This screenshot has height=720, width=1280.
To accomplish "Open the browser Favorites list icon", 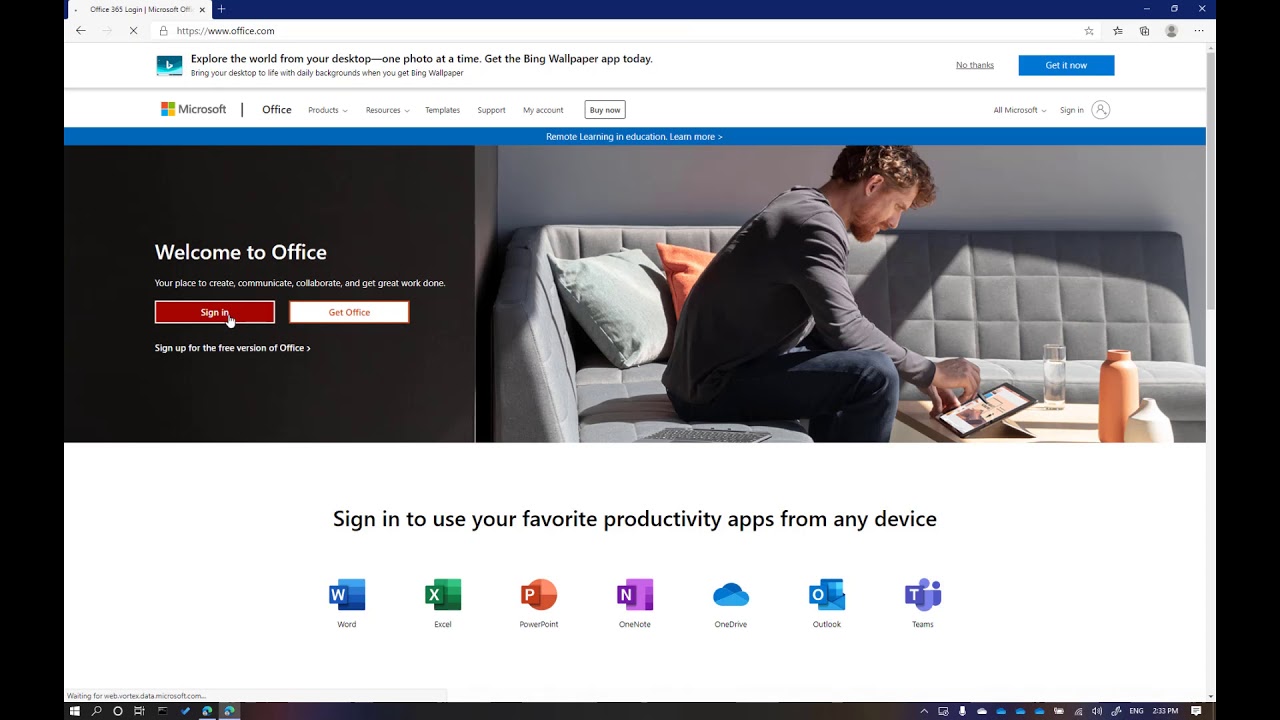I will pyautogui.click(x=1118, y=31).
